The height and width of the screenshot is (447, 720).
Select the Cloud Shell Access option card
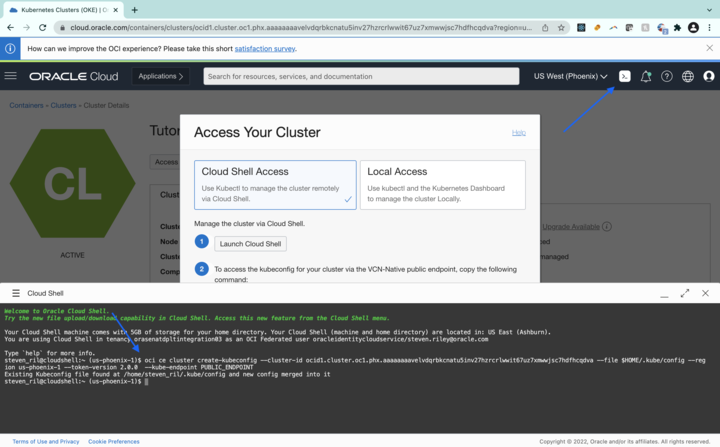click(275, 185)
